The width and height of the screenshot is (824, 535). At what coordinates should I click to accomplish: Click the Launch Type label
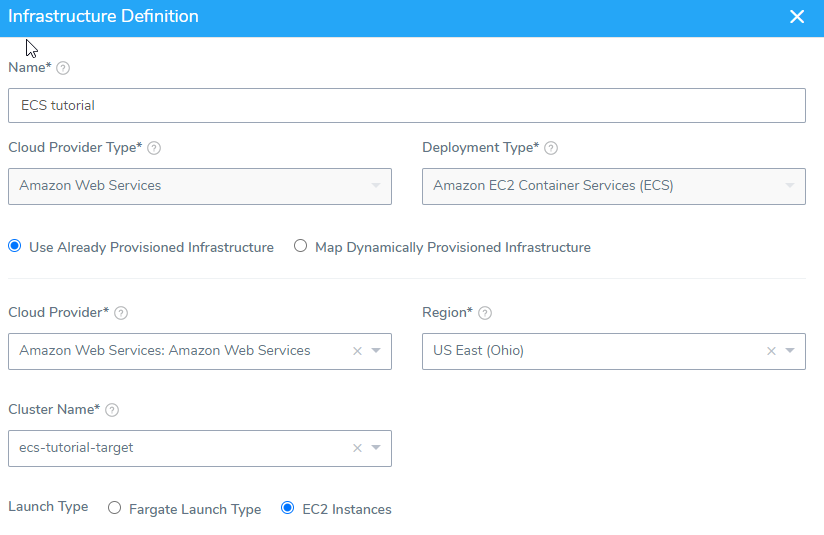[x=48, y=507]
